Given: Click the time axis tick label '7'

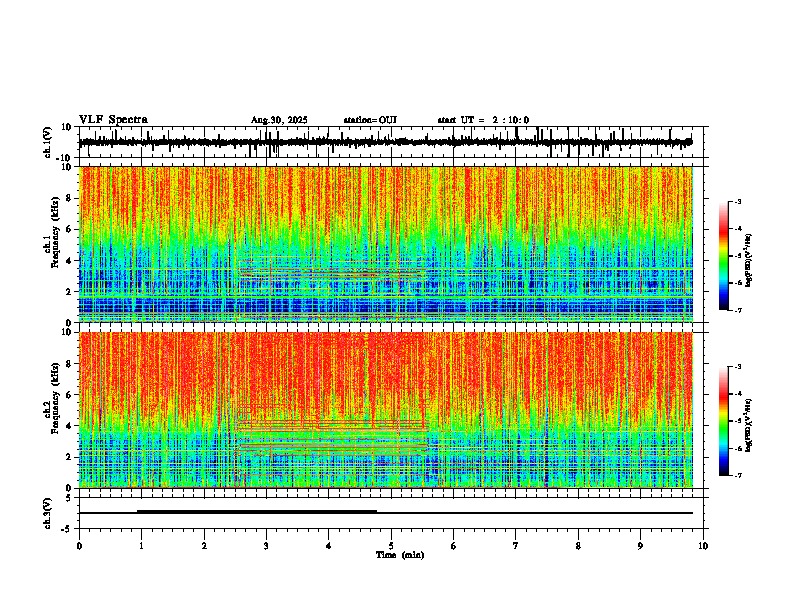Looking at the screenshot, I should pos(516,546).
